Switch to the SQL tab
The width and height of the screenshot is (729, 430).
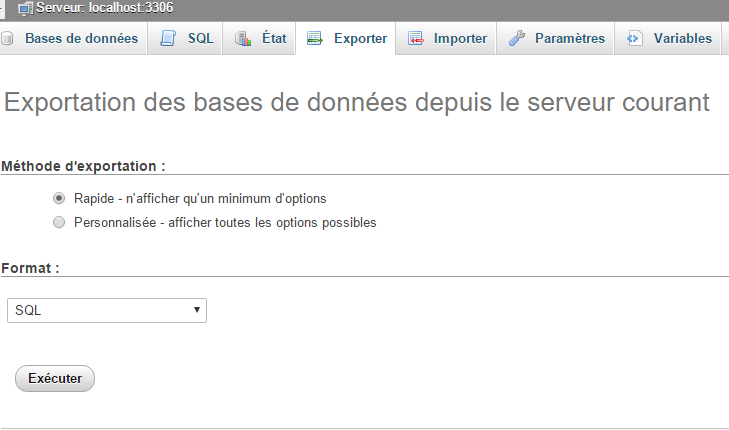click(x=185, y=39)
